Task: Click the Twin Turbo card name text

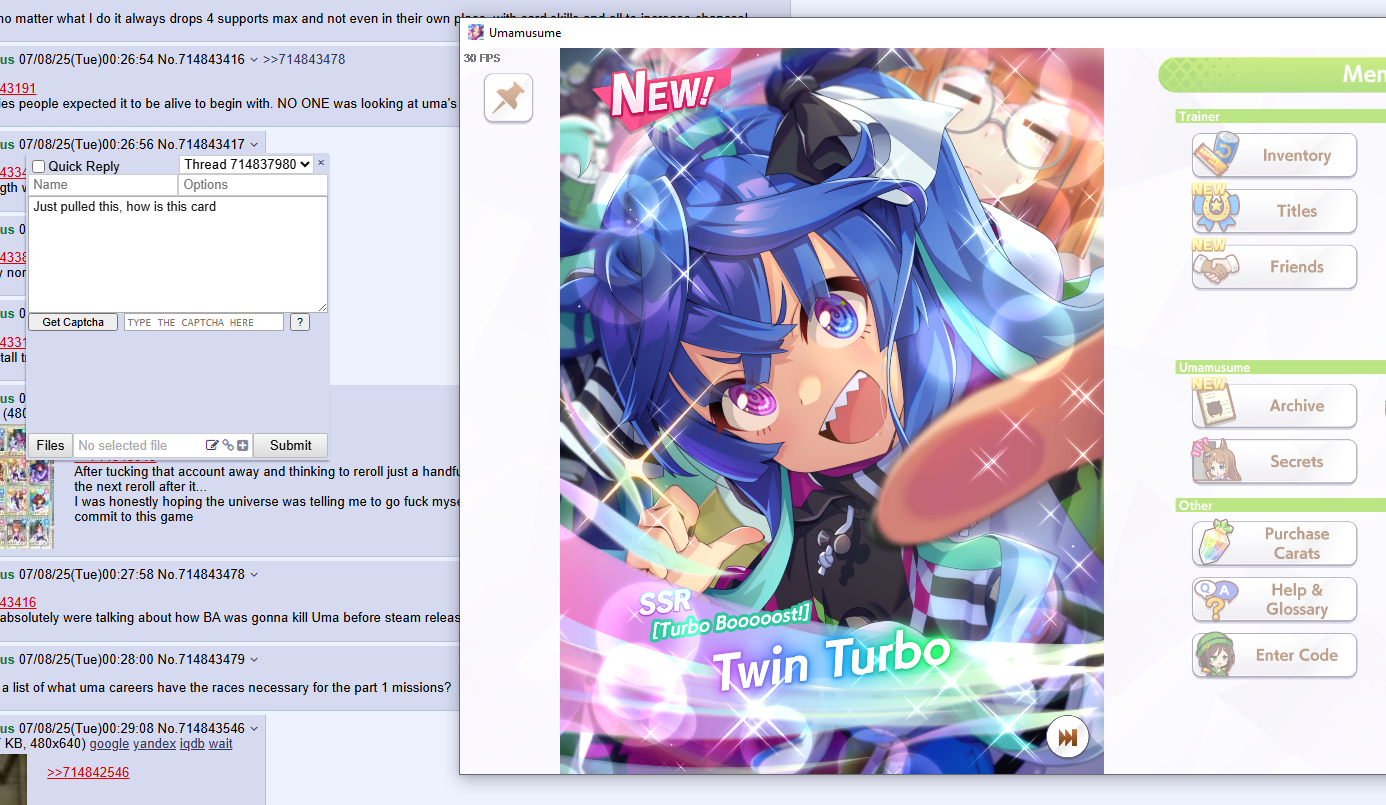Action: 832,661
